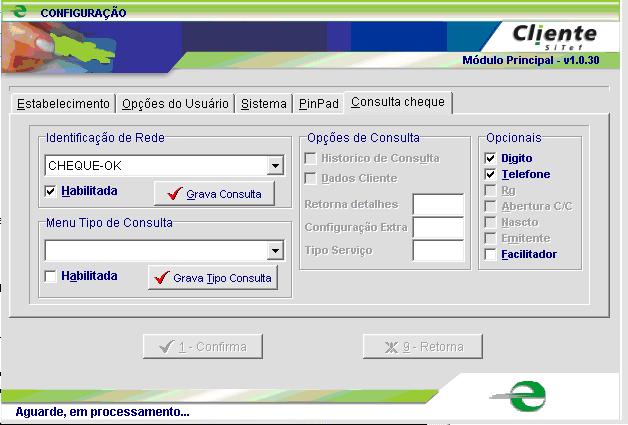This screenshot has width=628, height=425.
Task: Click the Cliente SiTef logo
Action: coord(553,36)
